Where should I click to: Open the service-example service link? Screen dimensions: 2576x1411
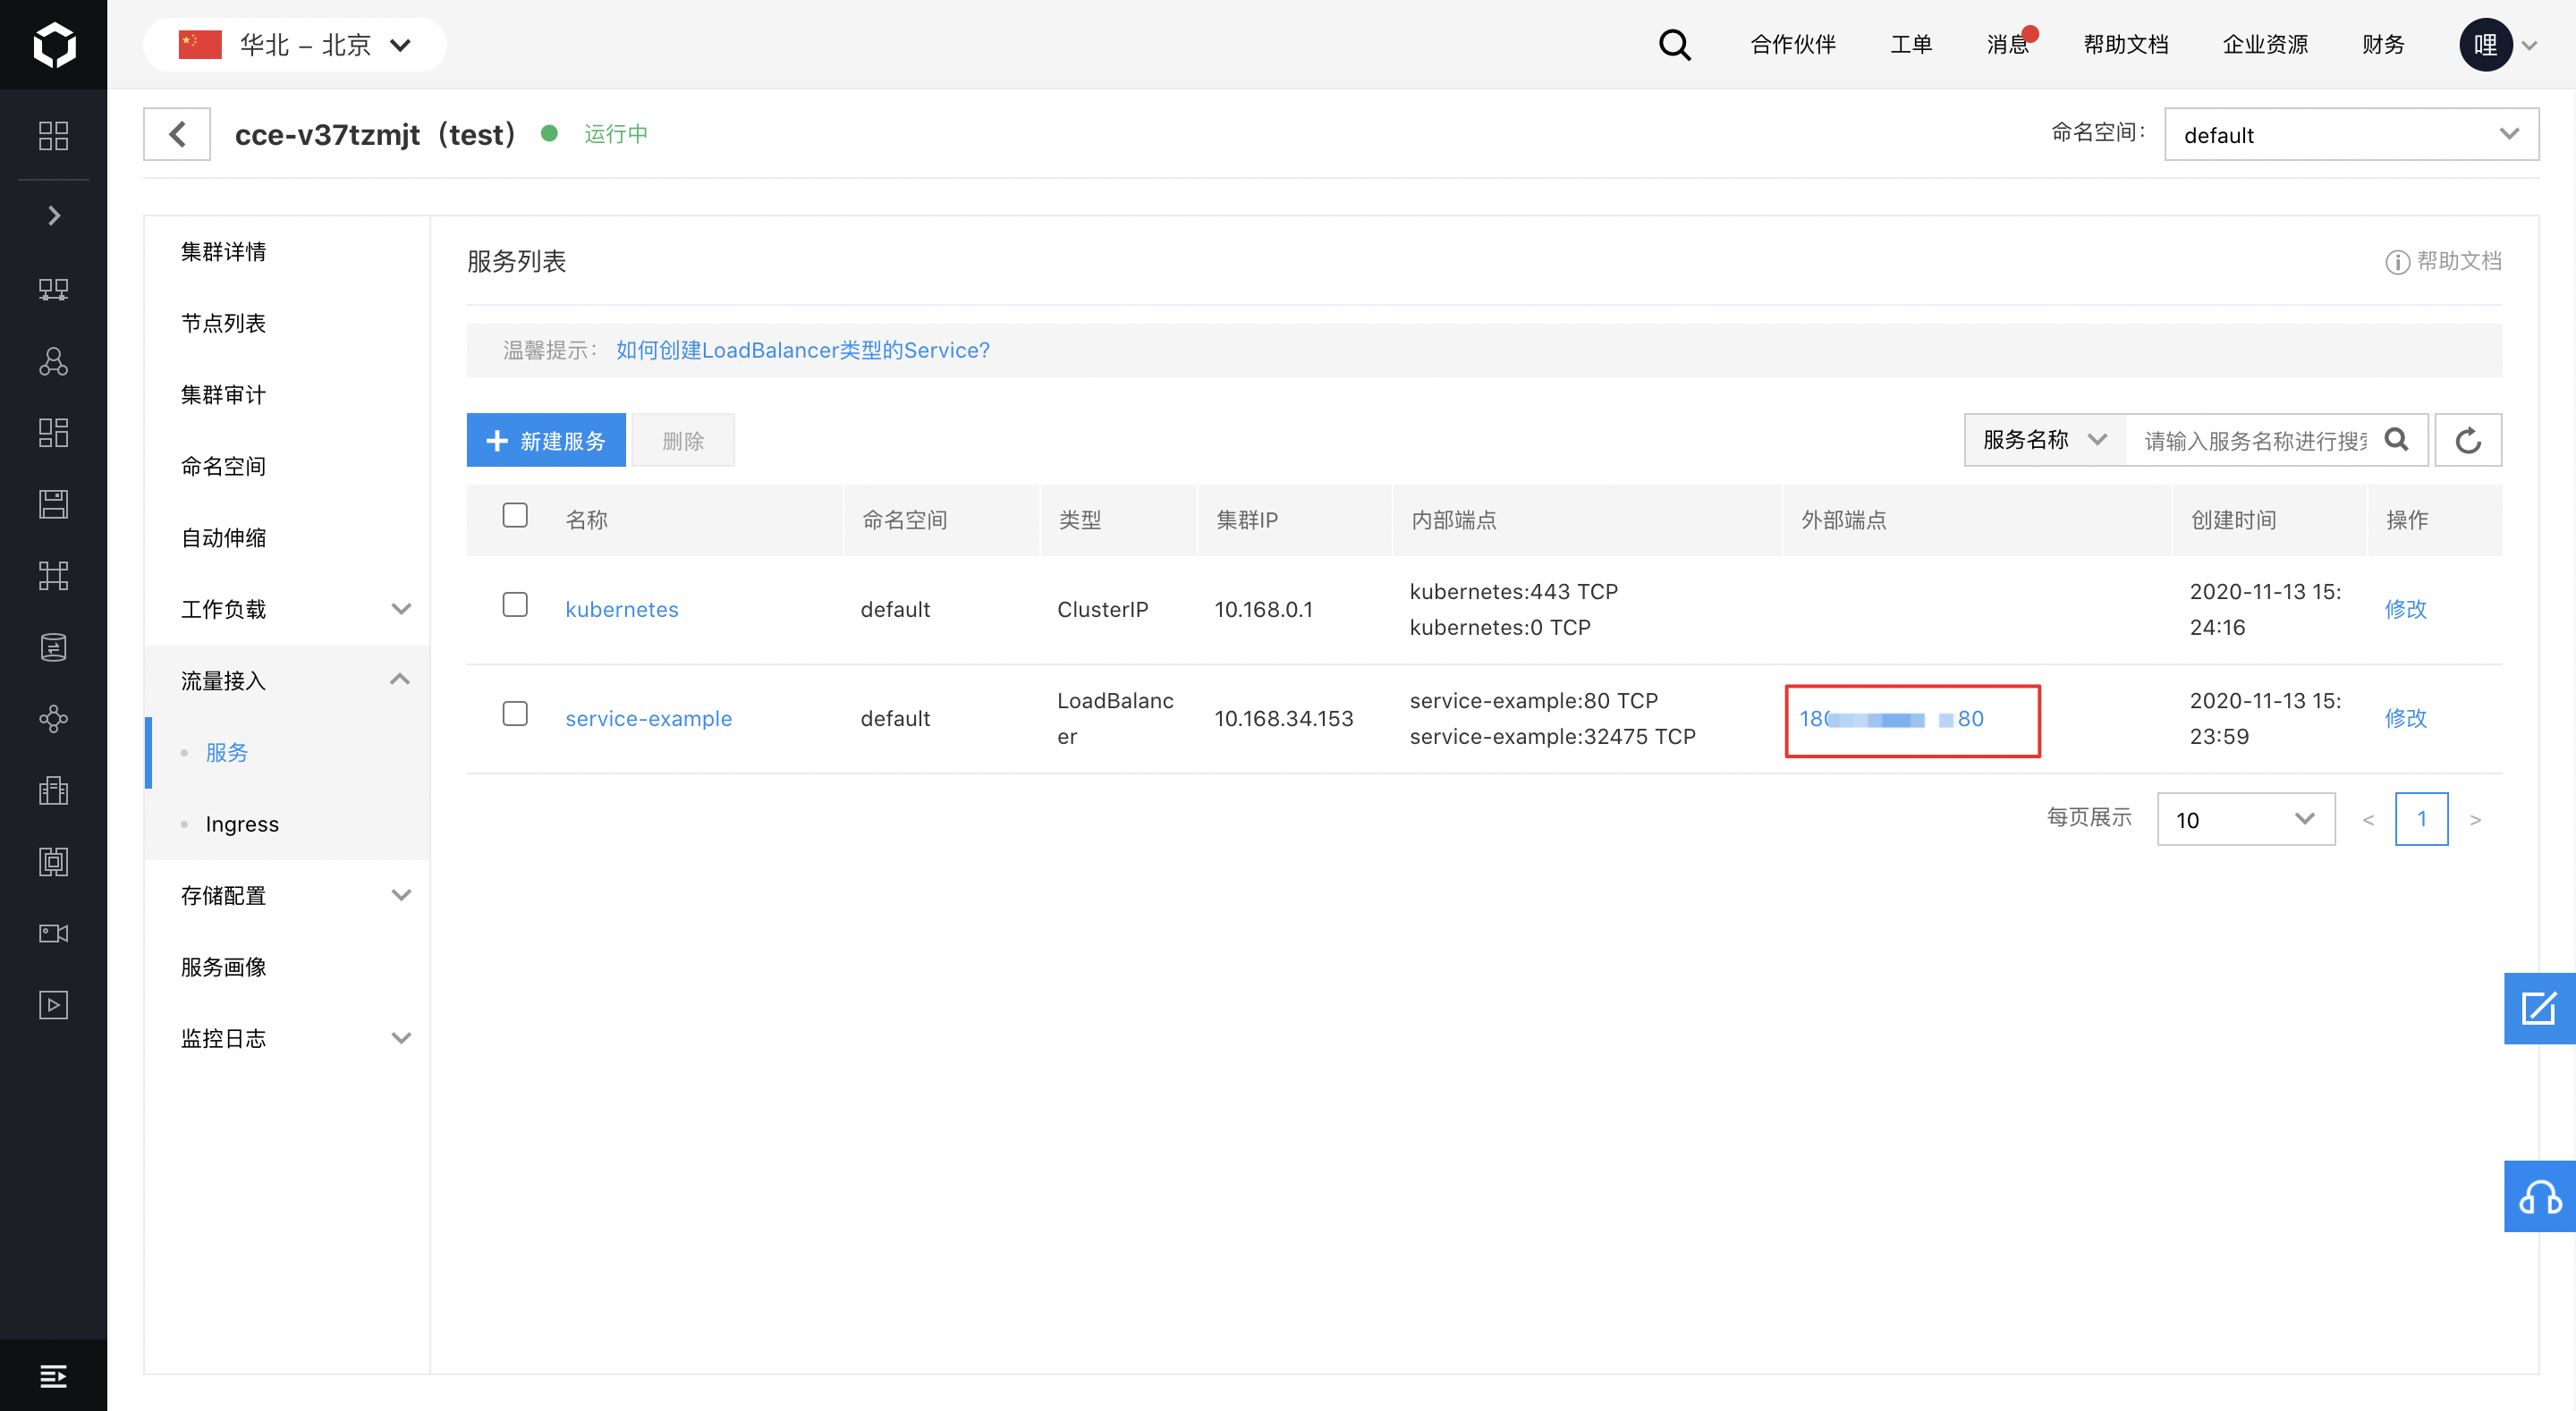point(648,718)
